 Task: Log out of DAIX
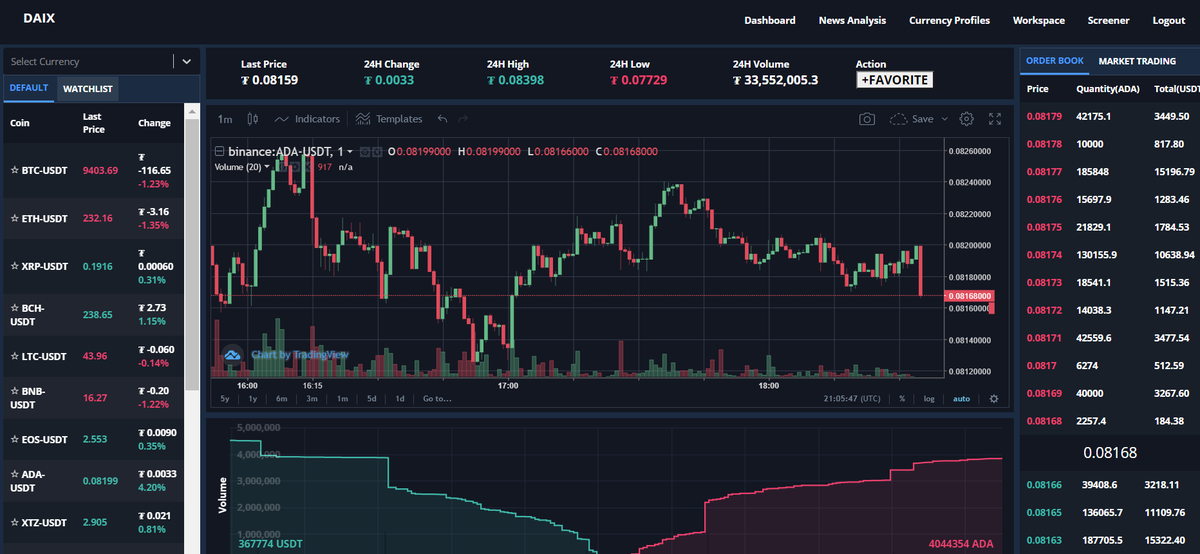[1169, 20]
